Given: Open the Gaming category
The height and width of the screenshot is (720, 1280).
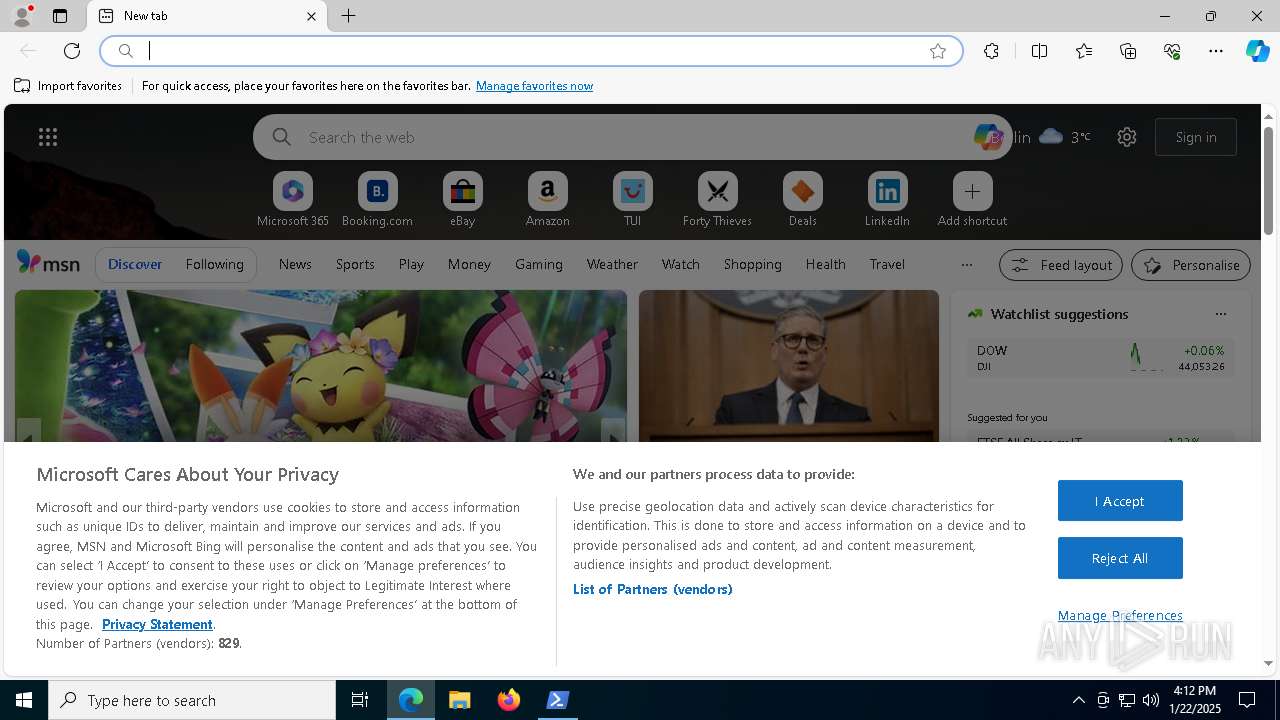Looking at the screenshot, I should tap(539, 264).
